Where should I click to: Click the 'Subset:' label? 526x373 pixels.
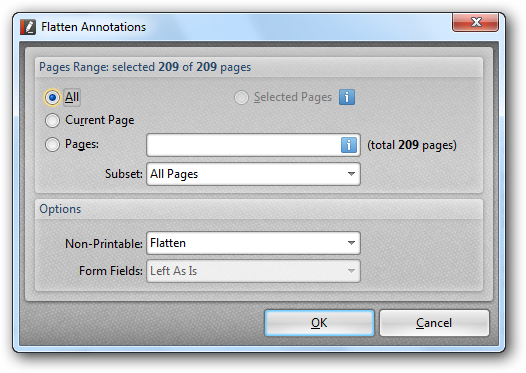coord(124,174)
